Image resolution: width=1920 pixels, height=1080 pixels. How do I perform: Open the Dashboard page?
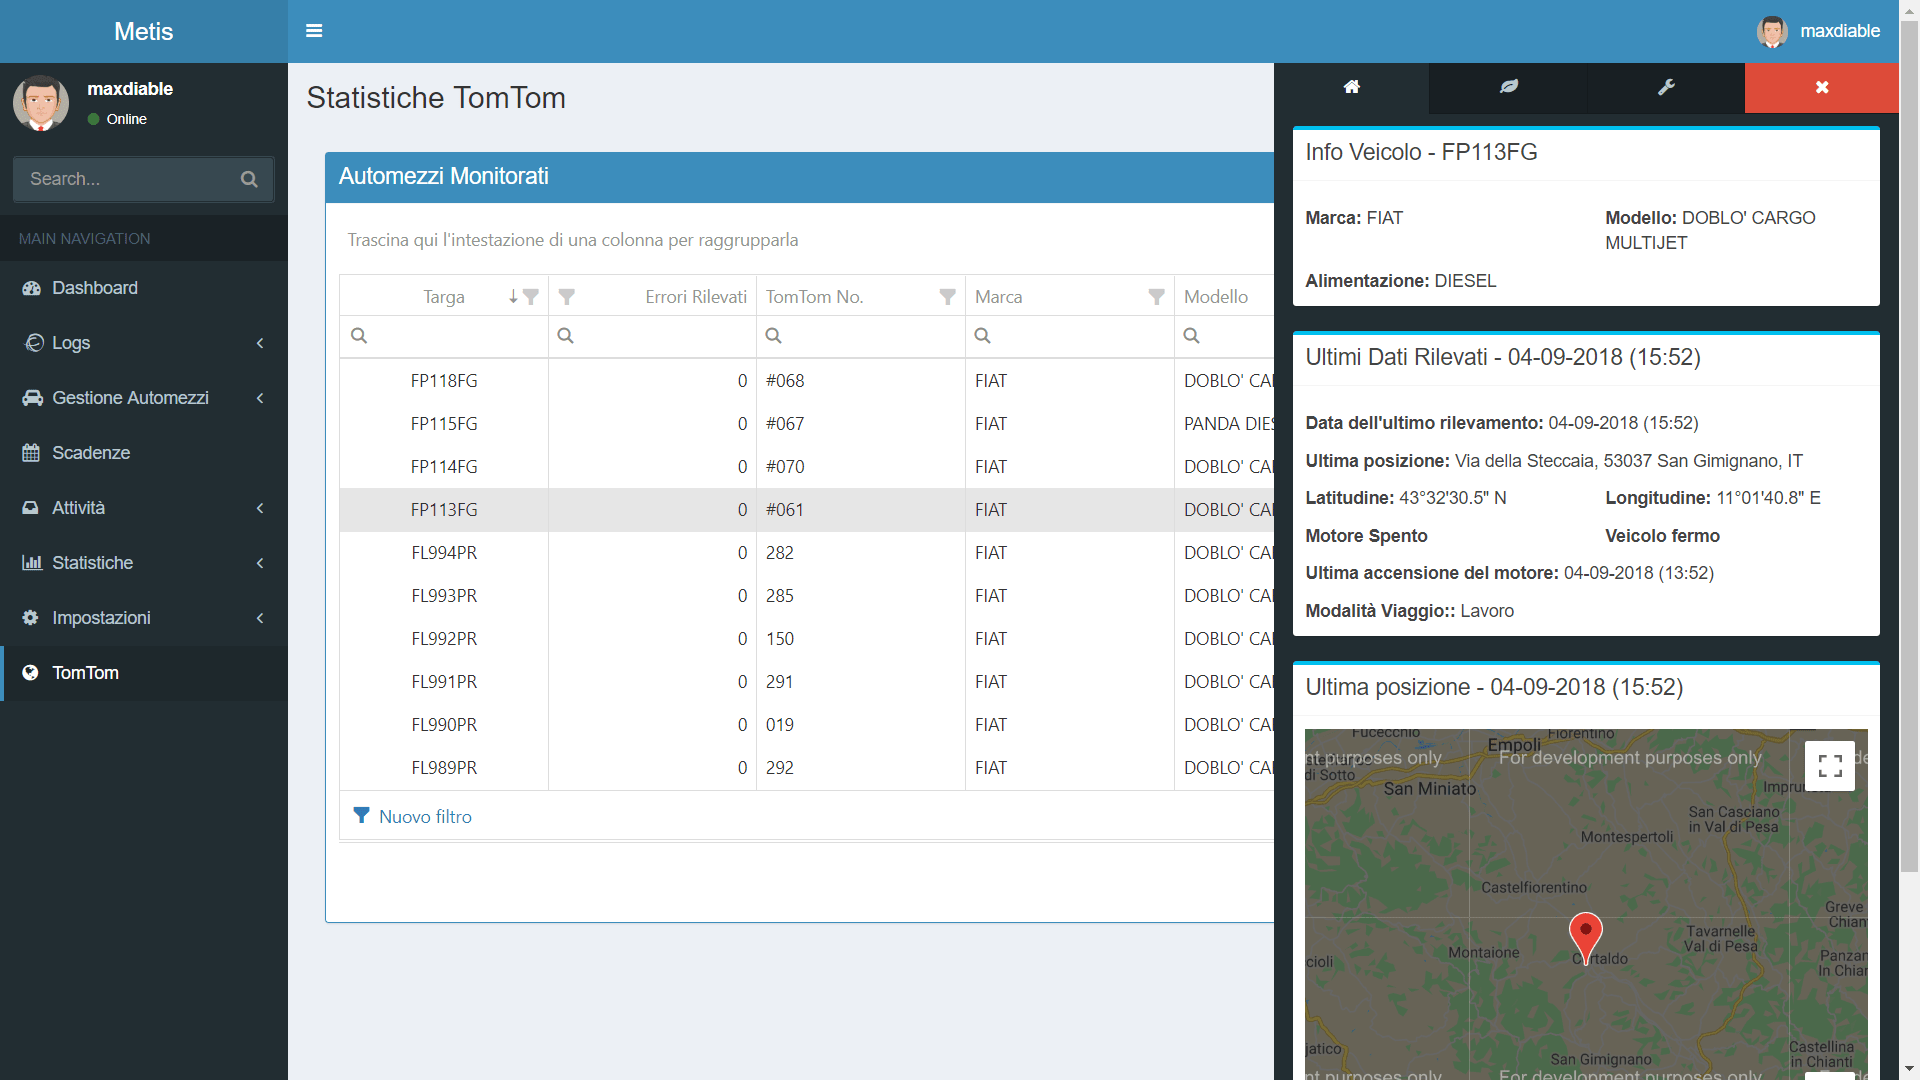95,288
